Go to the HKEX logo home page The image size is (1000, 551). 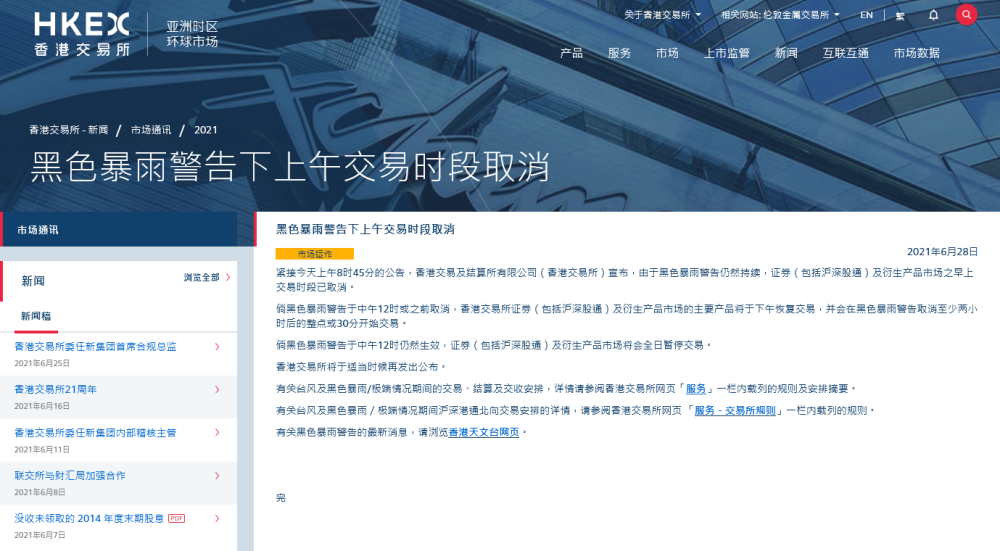[x=82, y=34]
